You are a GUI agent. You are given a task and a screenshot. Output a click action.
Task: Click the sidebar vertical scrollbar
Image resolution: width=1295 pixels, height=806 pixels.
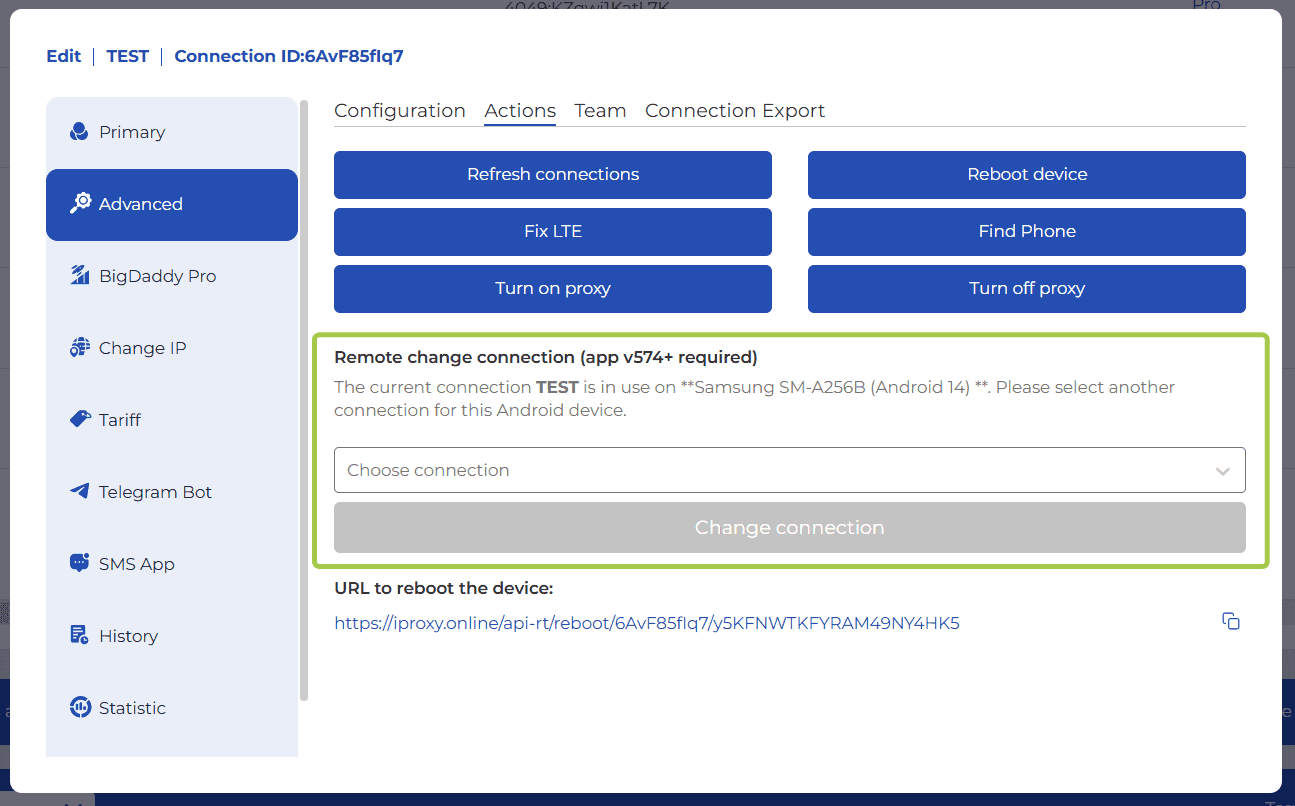point(304,400)
